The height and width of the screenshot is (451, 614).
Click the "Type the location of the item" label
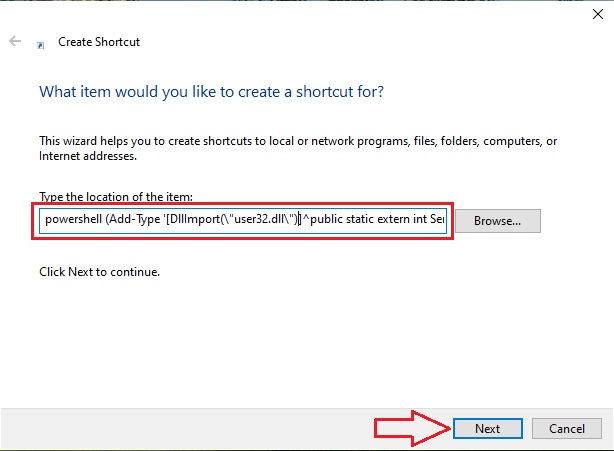coord(115,195)
